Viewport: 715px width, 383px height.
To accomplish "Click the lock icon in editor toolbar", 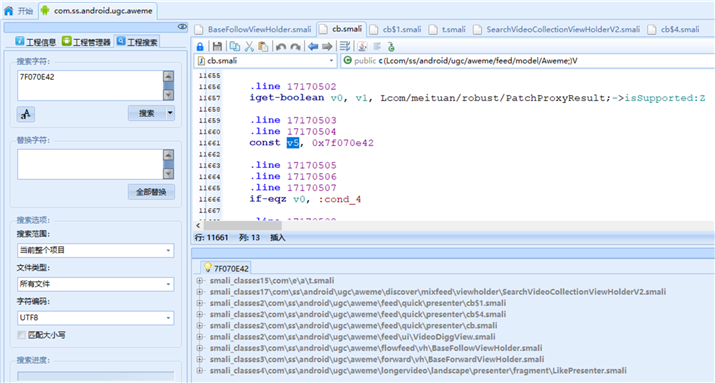I will pos(200,47).
